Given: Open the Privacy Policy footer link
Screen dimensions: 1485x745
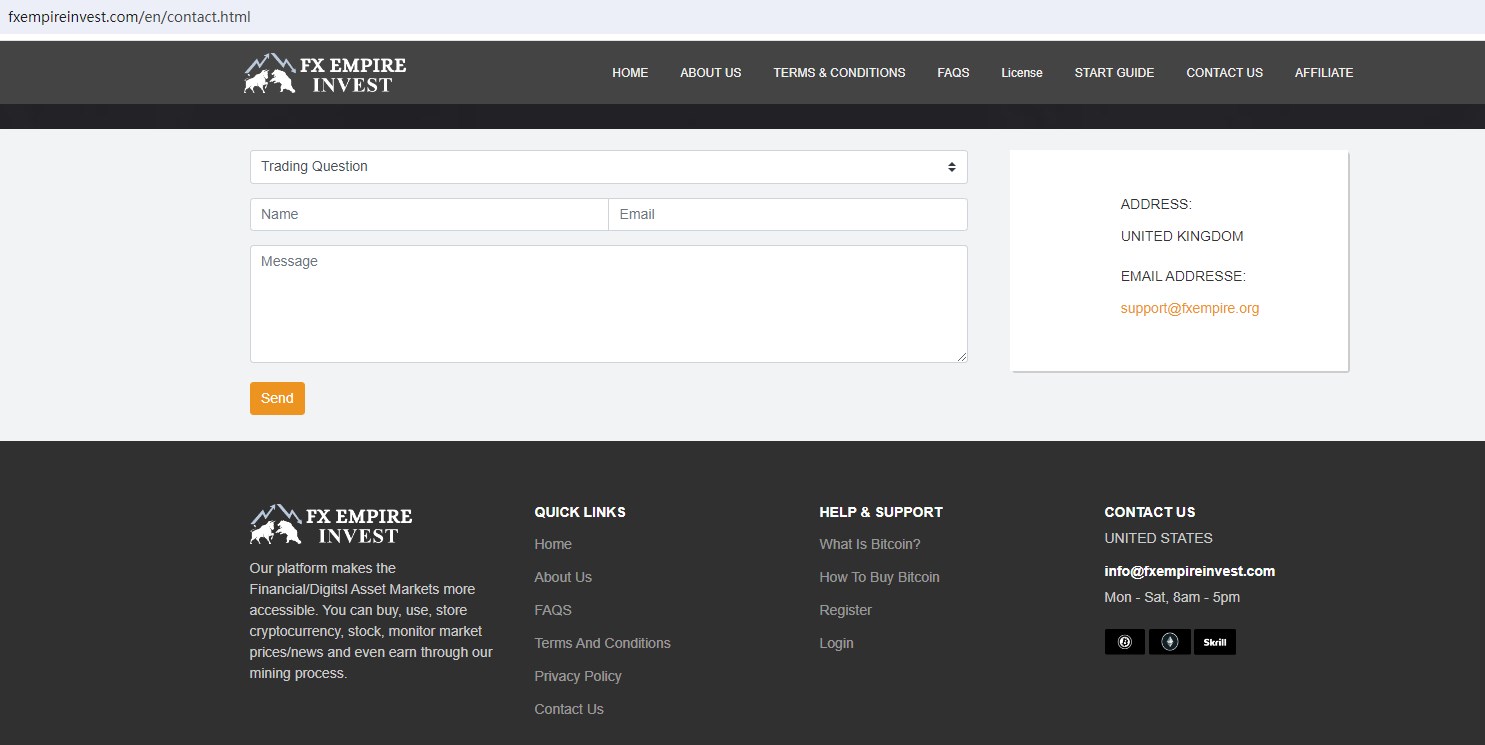Looking at the screenshot, I should click(577, 676).
